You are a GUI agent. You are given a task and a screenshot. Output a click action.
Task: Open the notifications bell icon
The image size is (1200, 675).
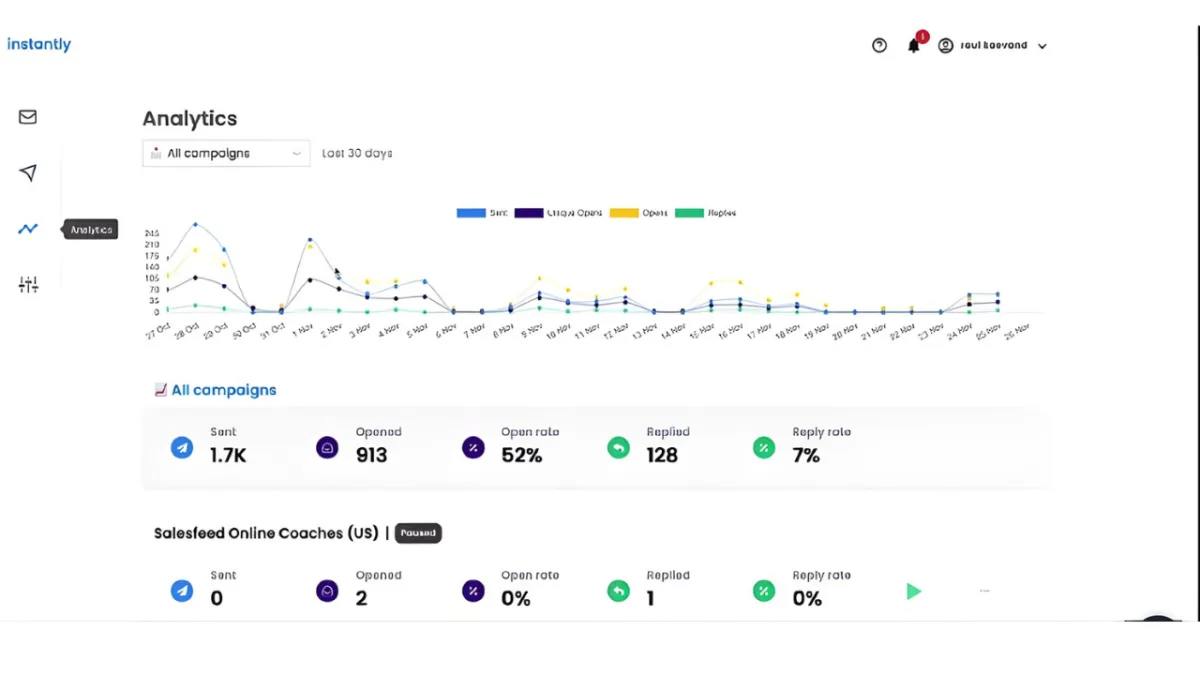913,45
